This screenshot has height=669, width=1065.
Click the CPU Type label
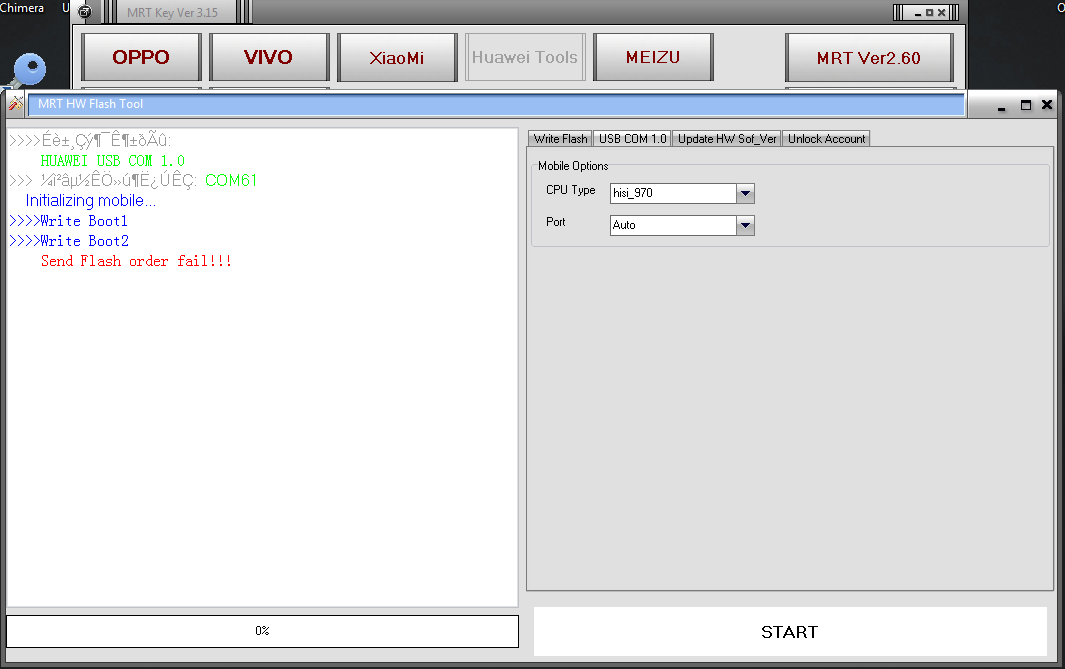tap(571, 190)
